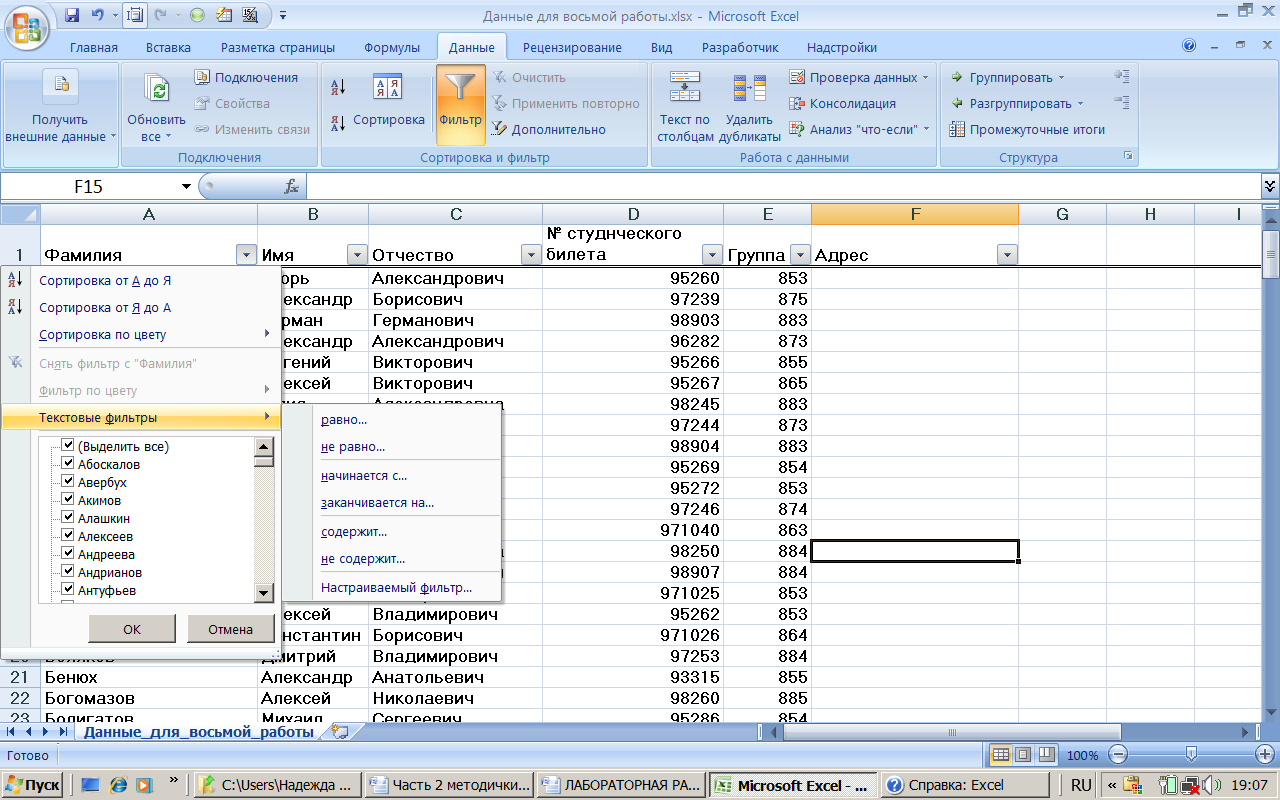1280x800 pixels.
Task: Customize Quick Access Toolbar dropdown
Action: [283, 16]
